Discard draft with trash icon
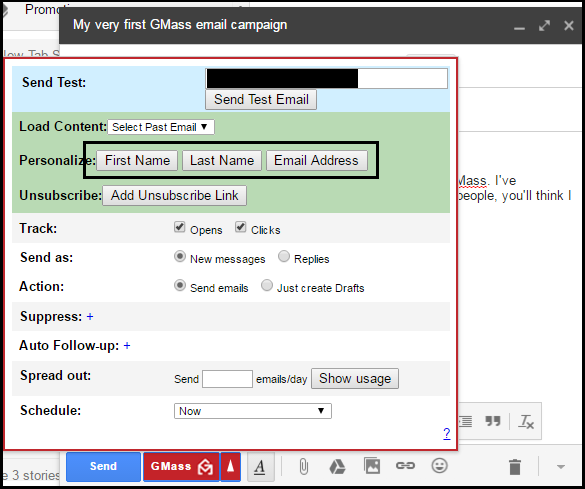Viewport: 585px width, 489px height. (x=515, y=467)
